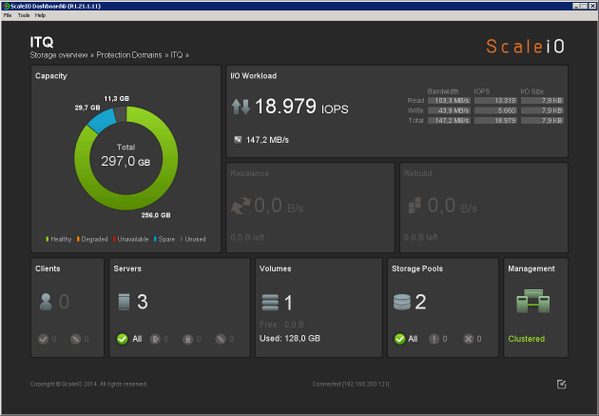
Task: Click the Servers count 3
Action: 142,302
